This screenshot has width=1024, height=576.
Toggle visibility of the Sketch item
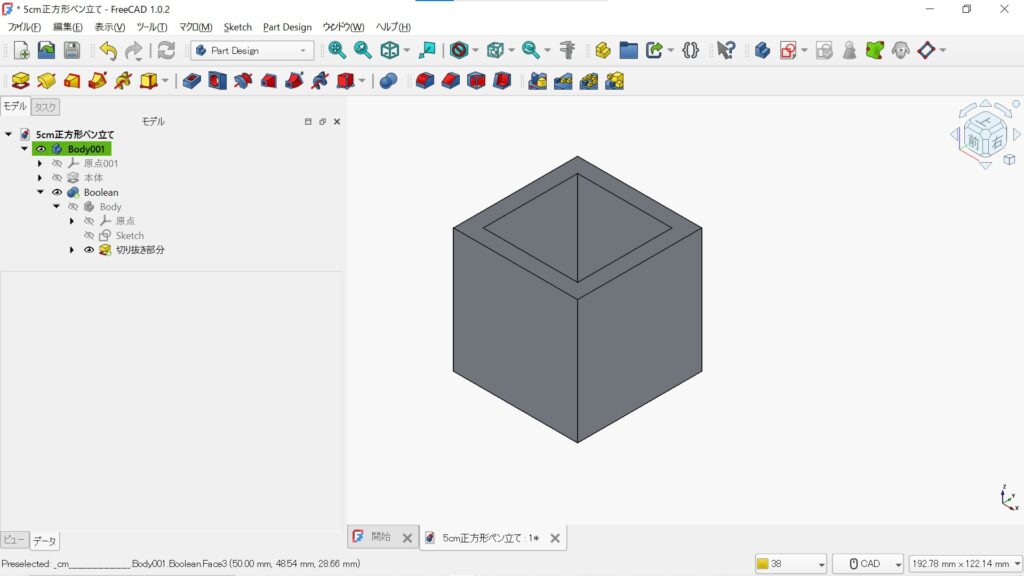(x=88, y=236)
